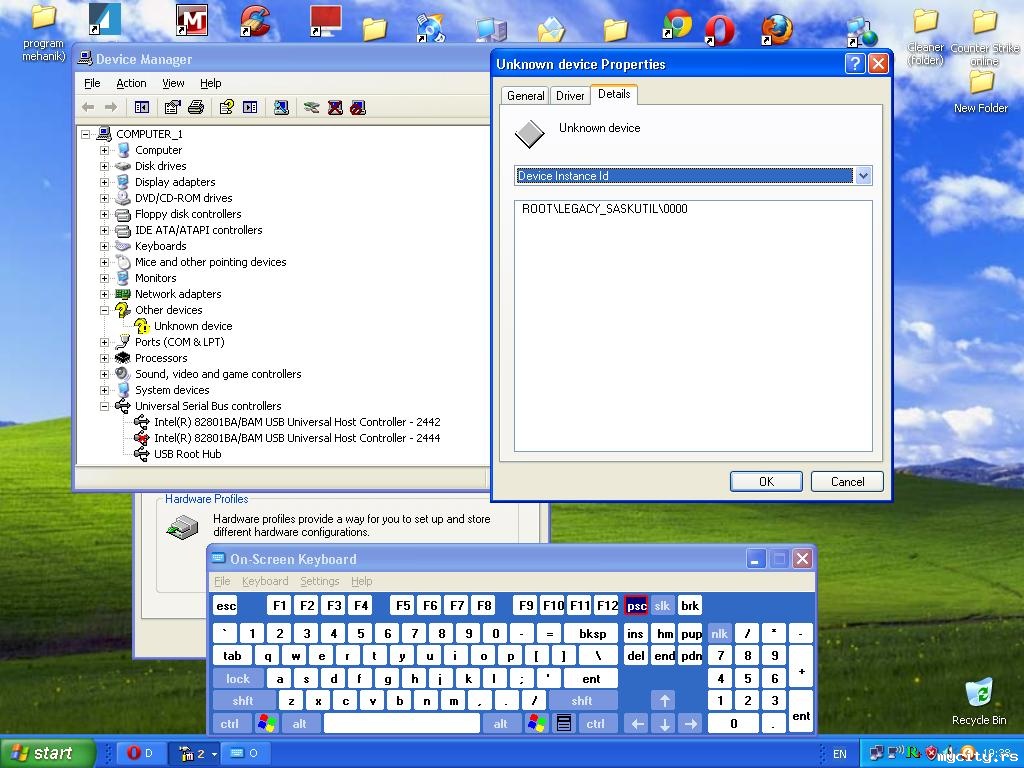Viewport: 1024px width, 768px height.
Task: Select the USB Root Hub entry
Action: tap(187, 455)
